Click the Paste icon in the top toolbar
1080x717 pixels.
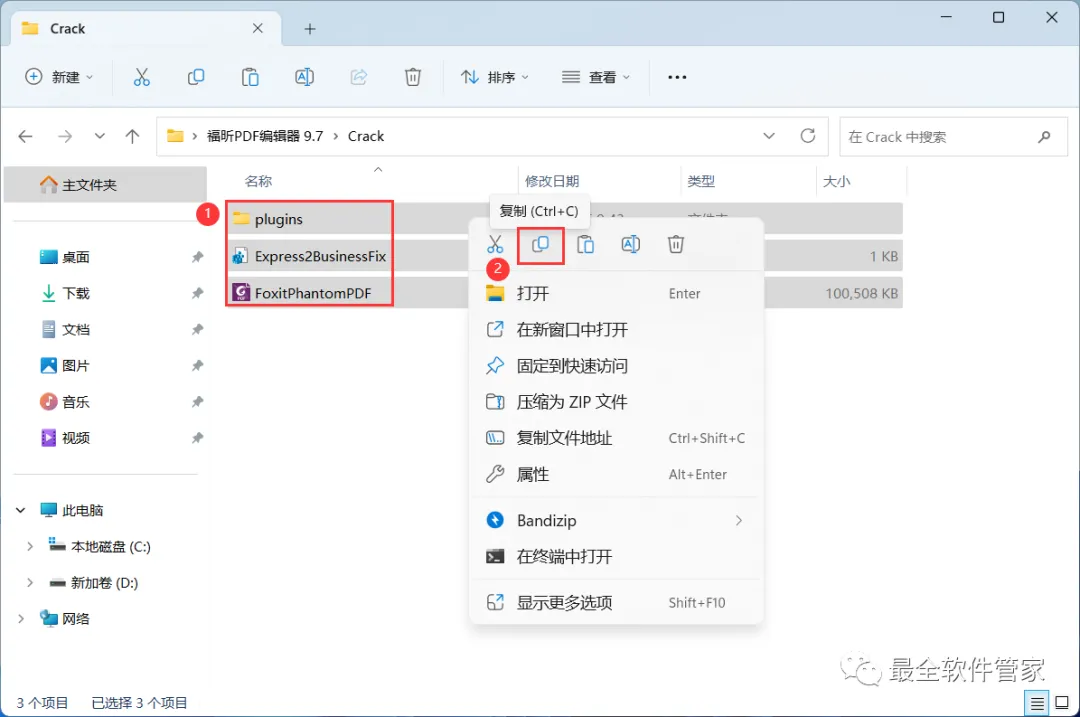pos(250,77)
